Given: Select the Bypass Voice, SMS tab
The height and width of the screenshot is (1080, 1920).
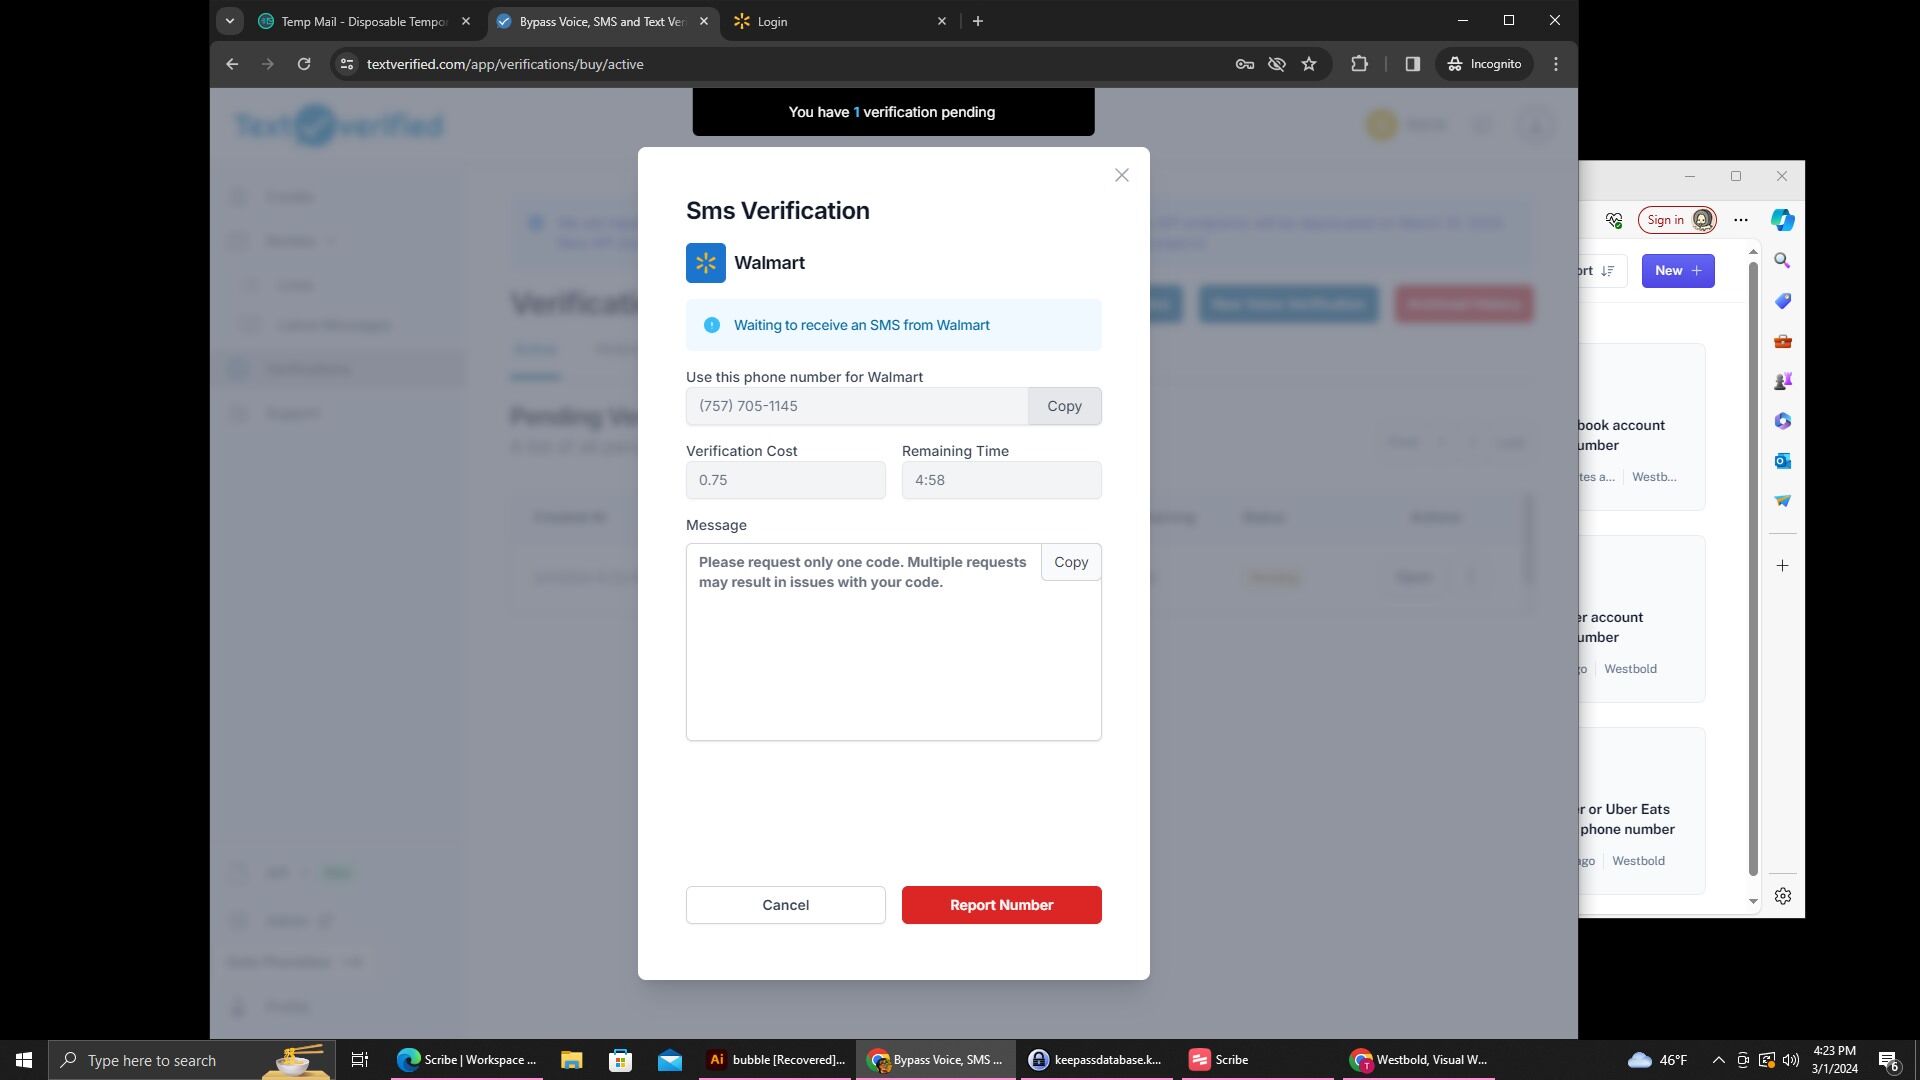Looking at the screenshot, I should click(x=602, y=21).
